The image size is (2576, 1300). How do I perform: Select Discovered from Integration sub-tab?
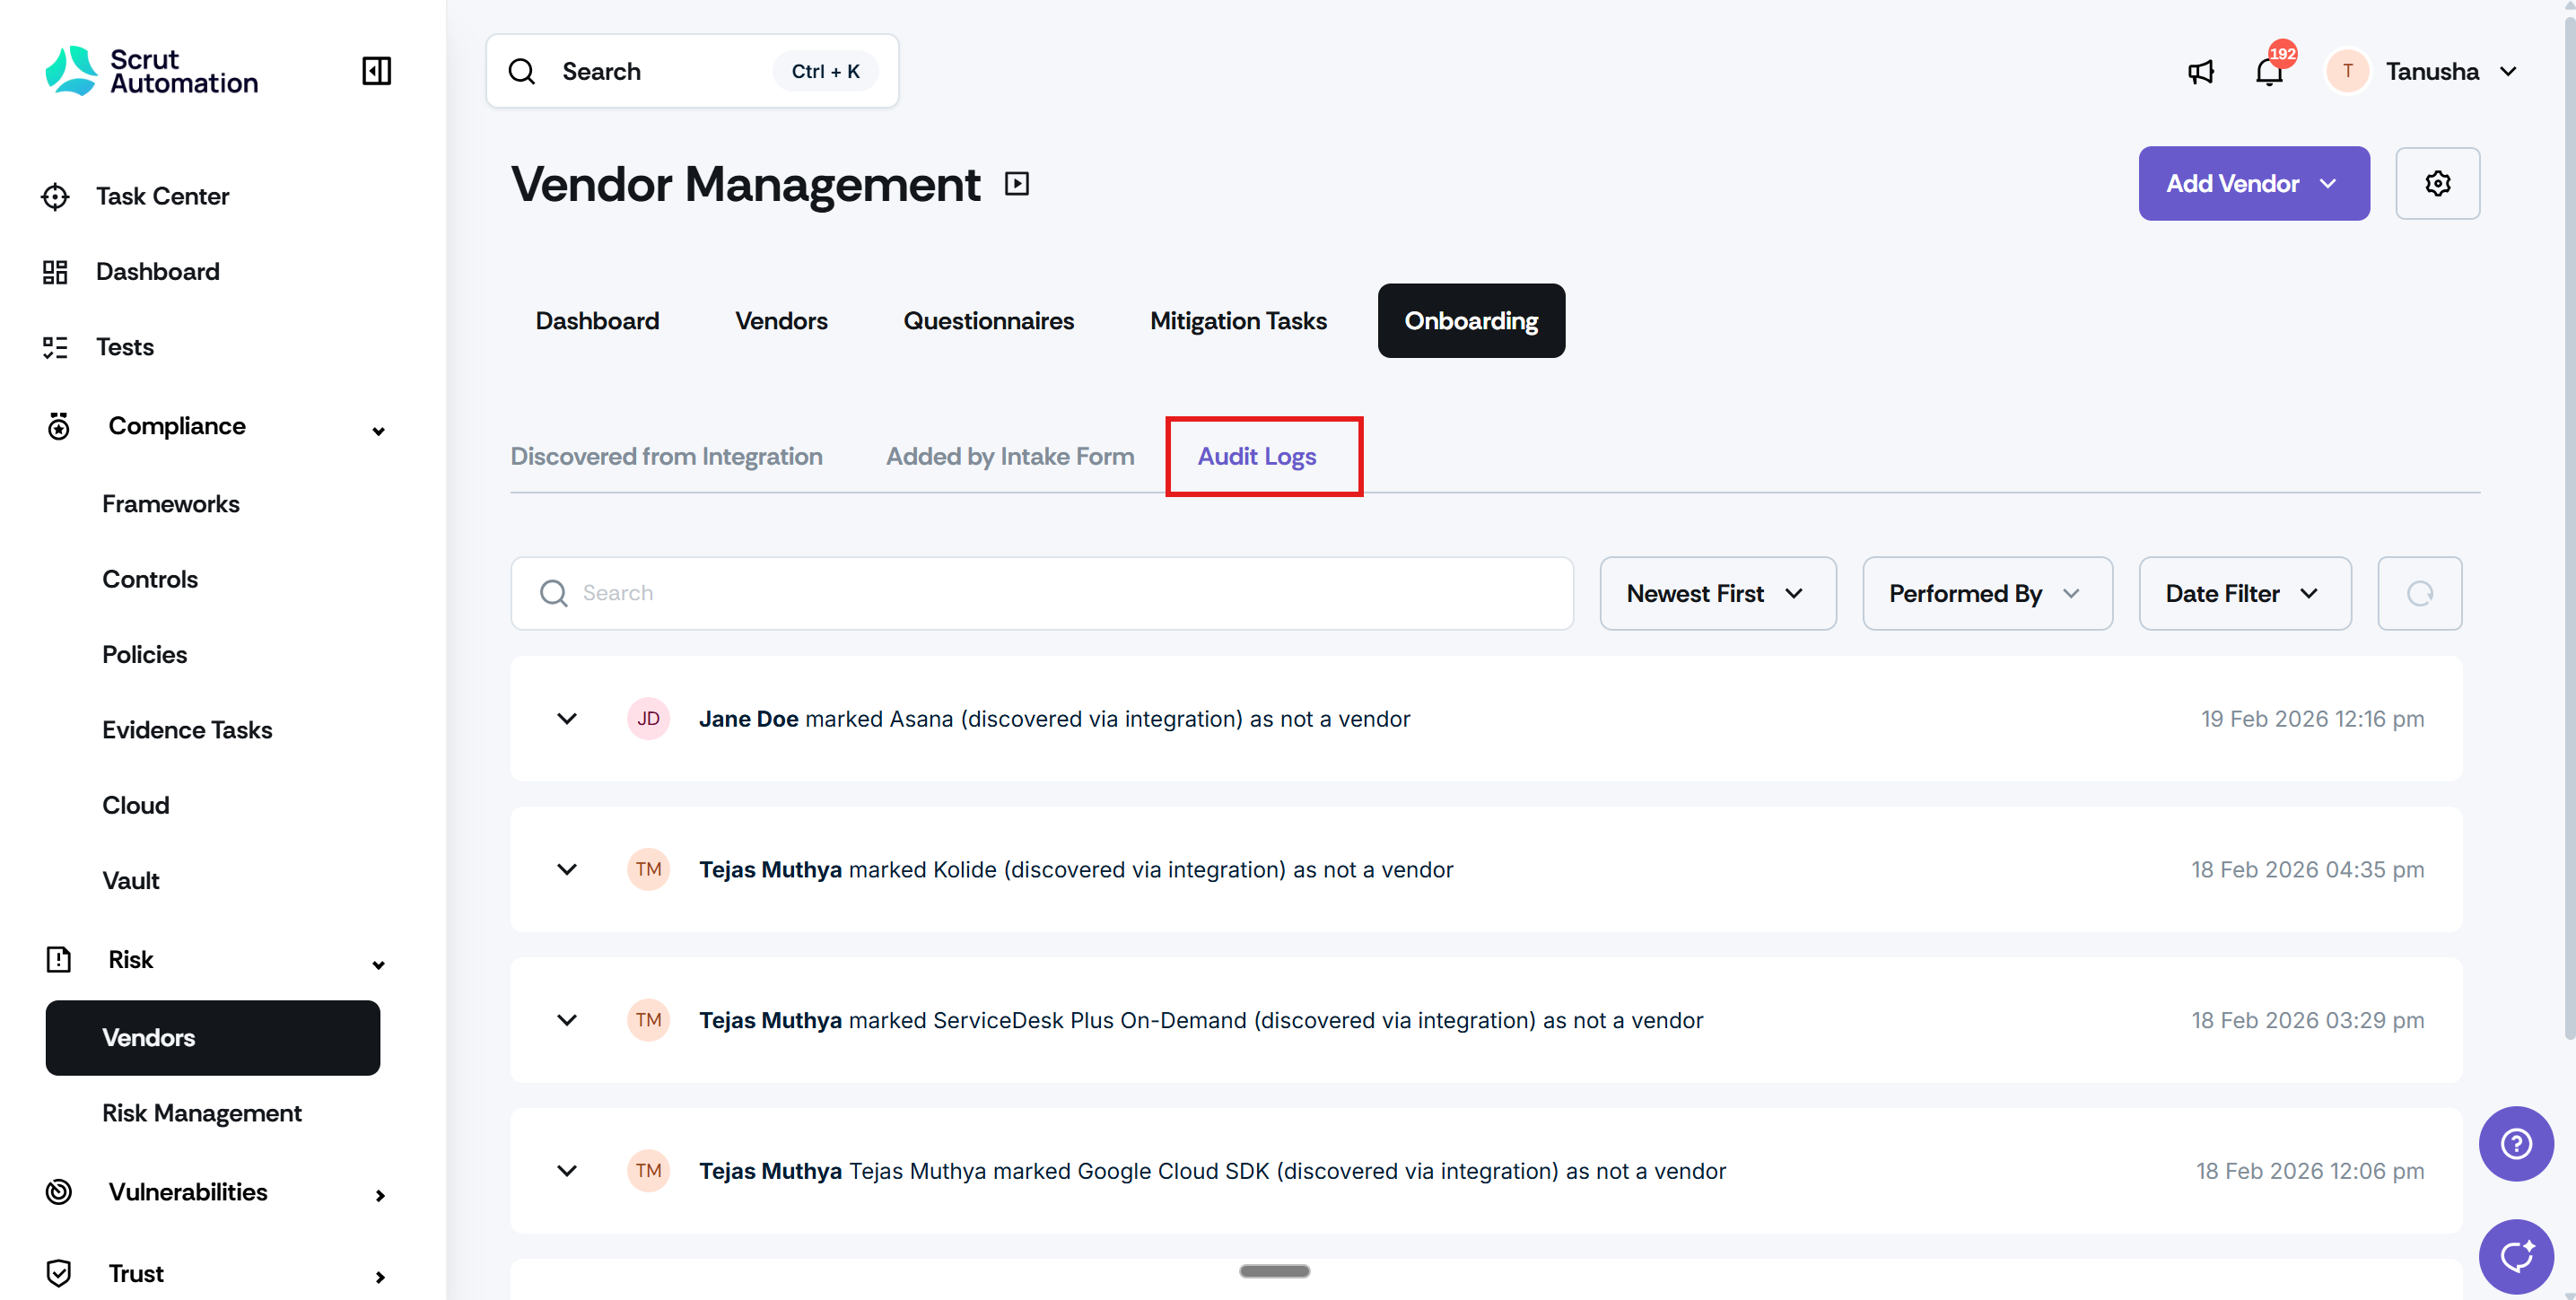(666, 457)
